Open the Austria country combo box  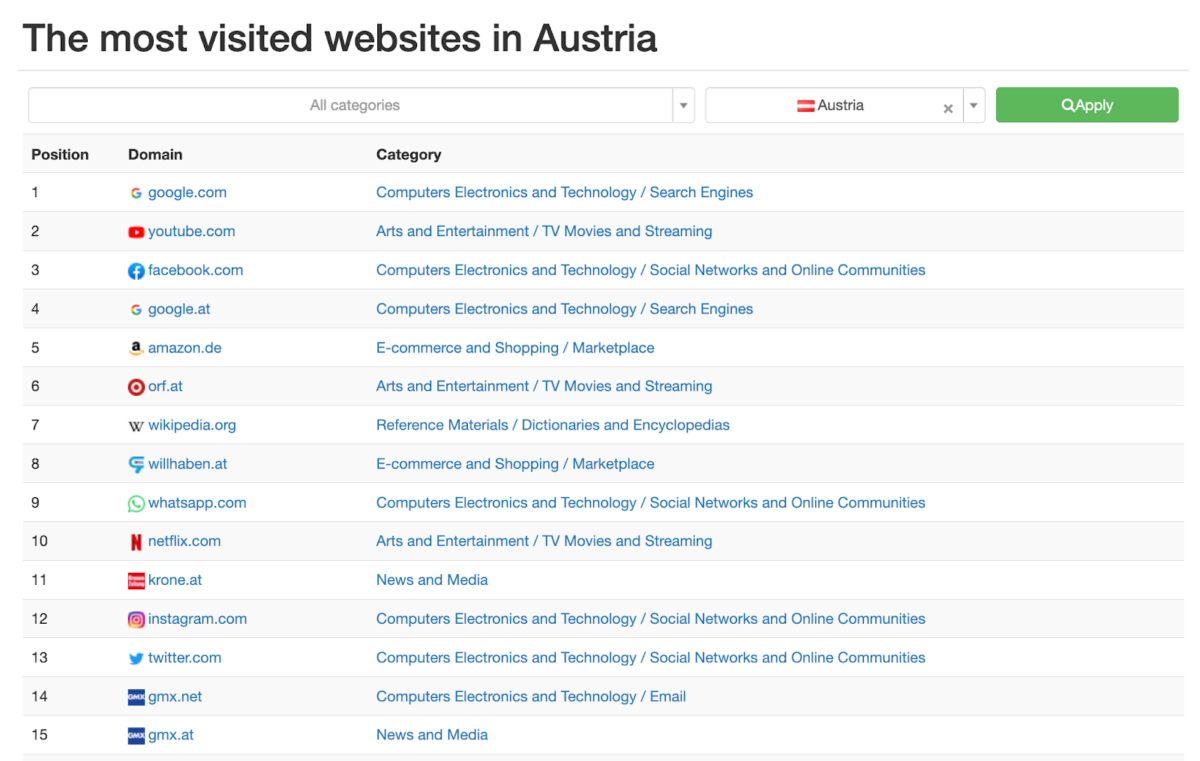pos(845,105)
